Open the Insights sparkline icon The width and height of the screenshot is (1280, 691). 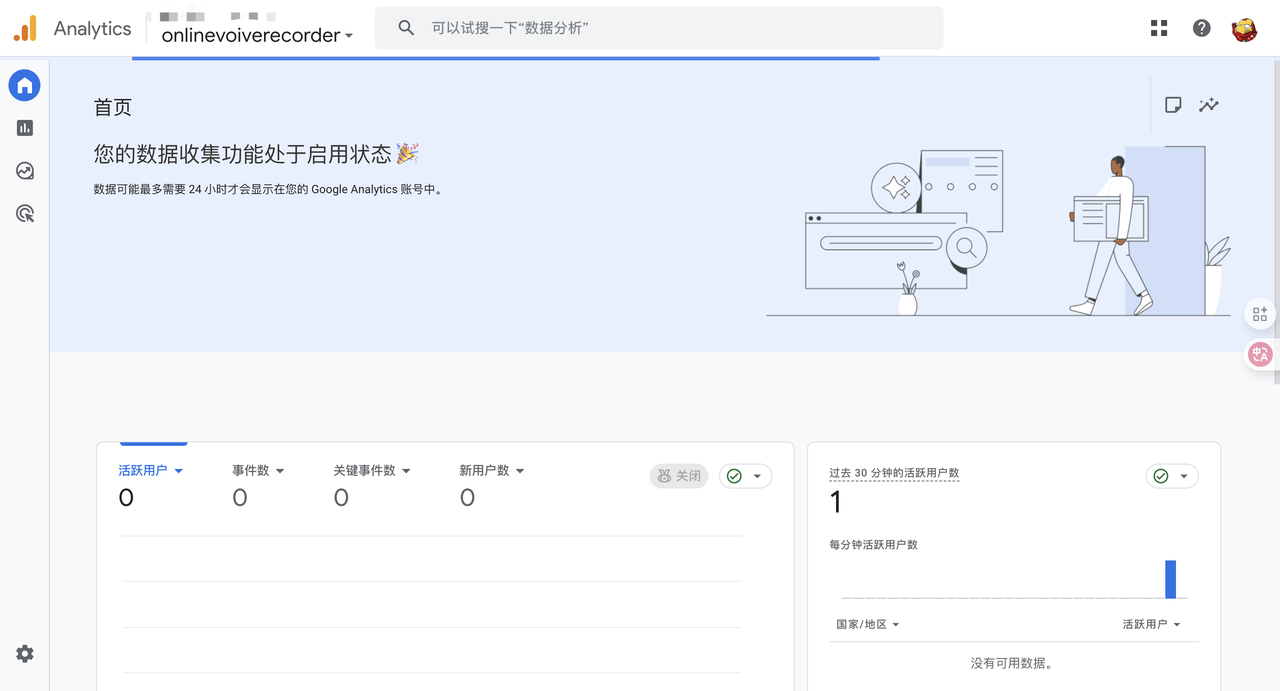pos(1209,105)
